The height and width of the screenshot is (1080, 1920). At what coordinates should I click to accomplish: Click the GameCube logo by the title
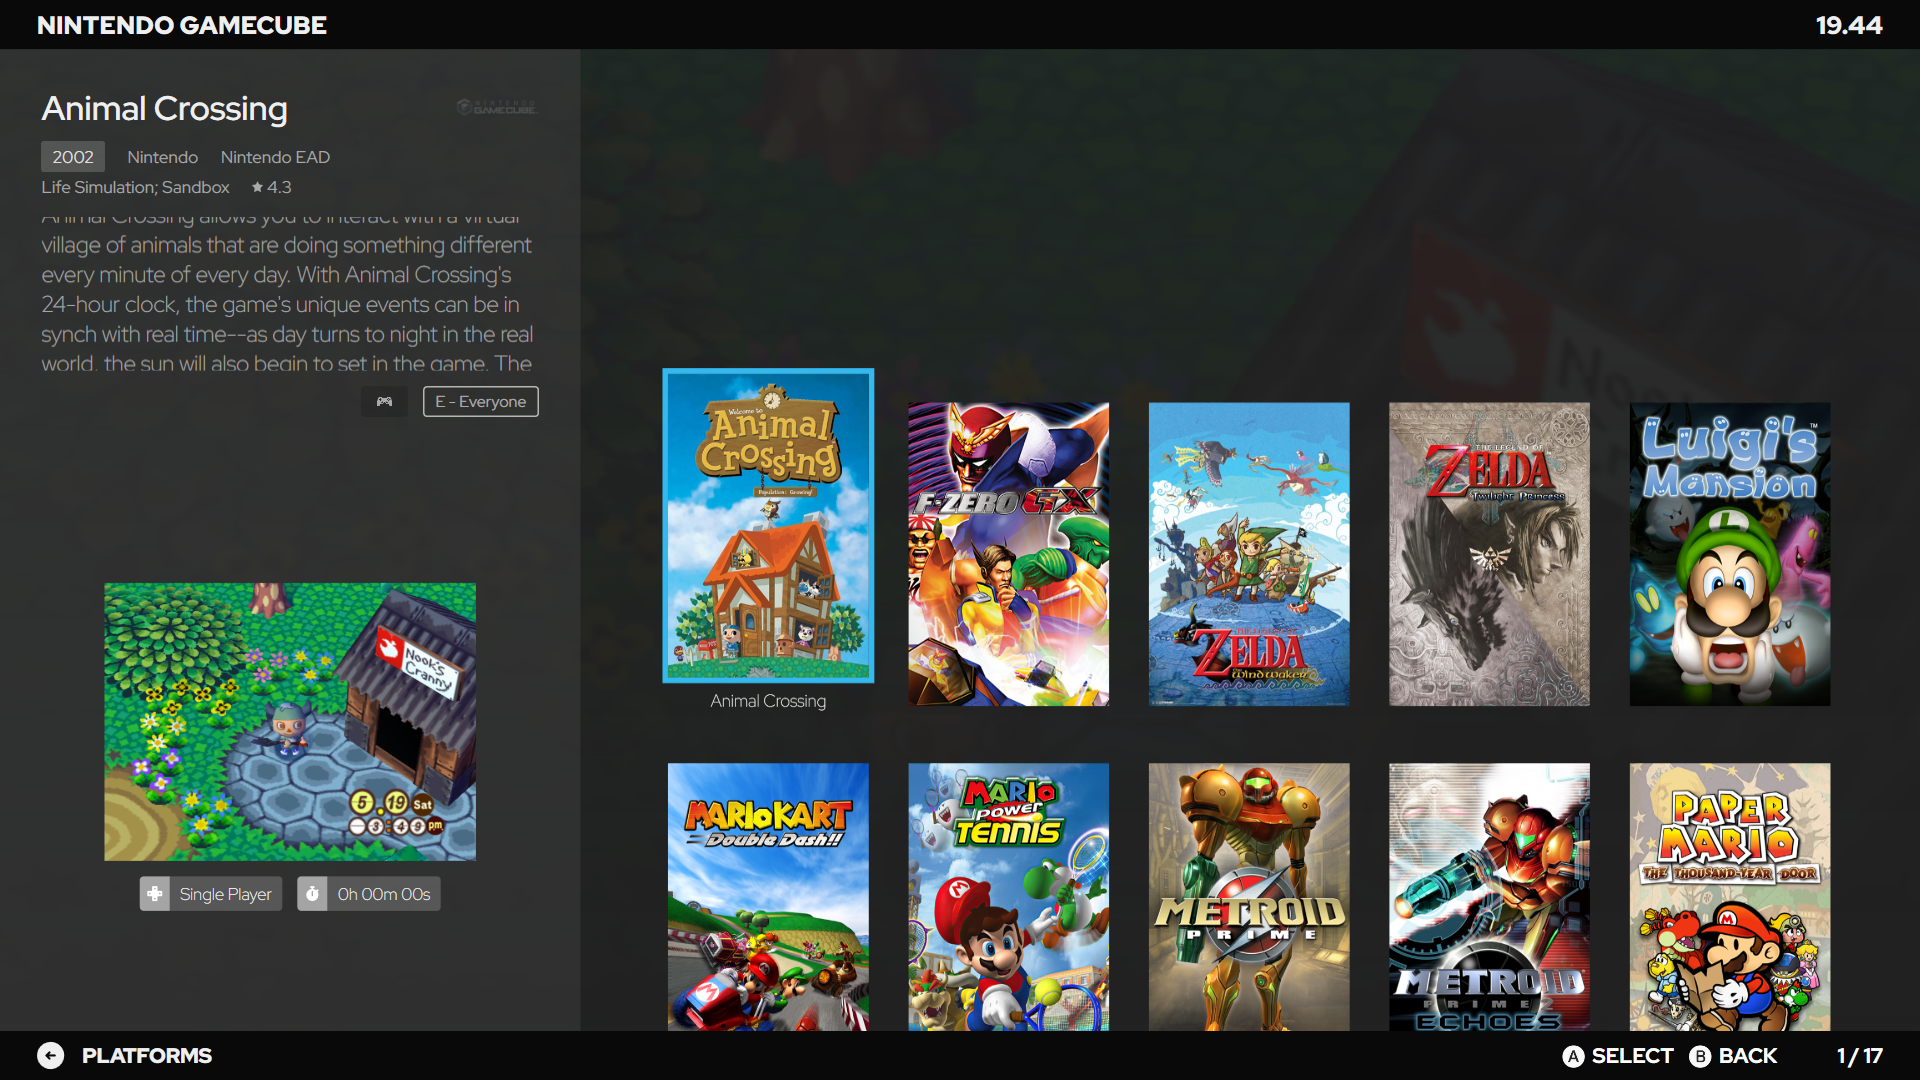(497, 107)
